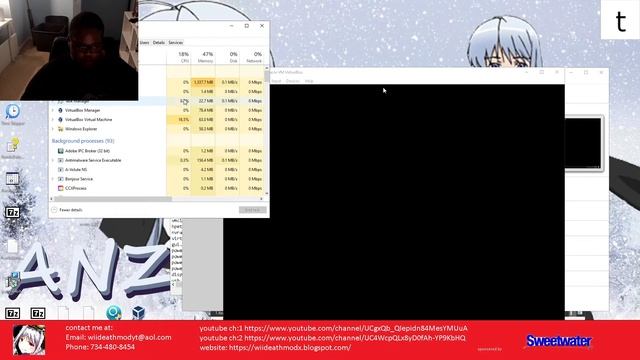
Task: Select the Windows Explorer row name
Action: point(81,129)
